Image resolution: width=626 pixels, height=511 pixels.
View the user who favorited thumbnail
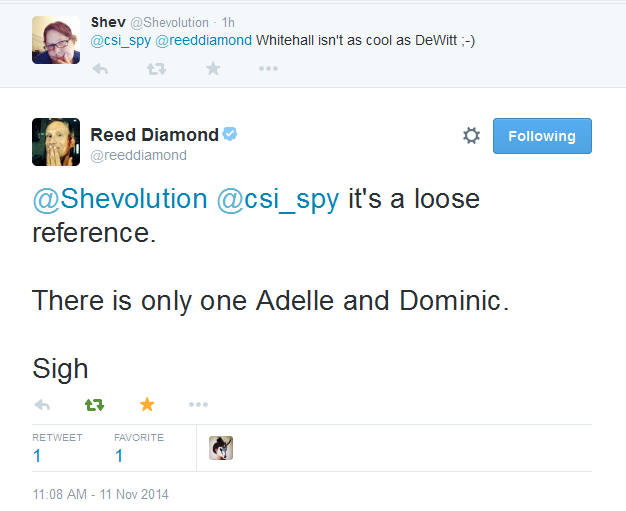[x=221, y=448]
